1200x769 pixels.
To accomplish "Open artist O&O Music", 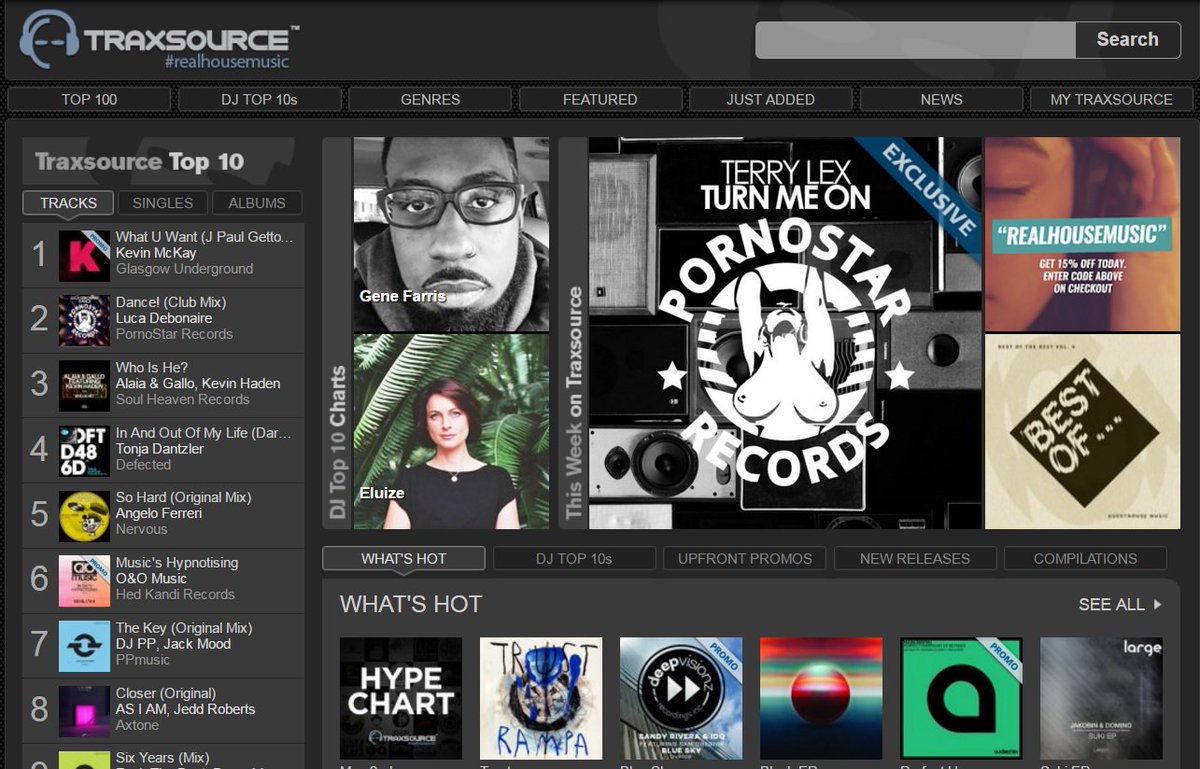I will [x=152, y=578].
